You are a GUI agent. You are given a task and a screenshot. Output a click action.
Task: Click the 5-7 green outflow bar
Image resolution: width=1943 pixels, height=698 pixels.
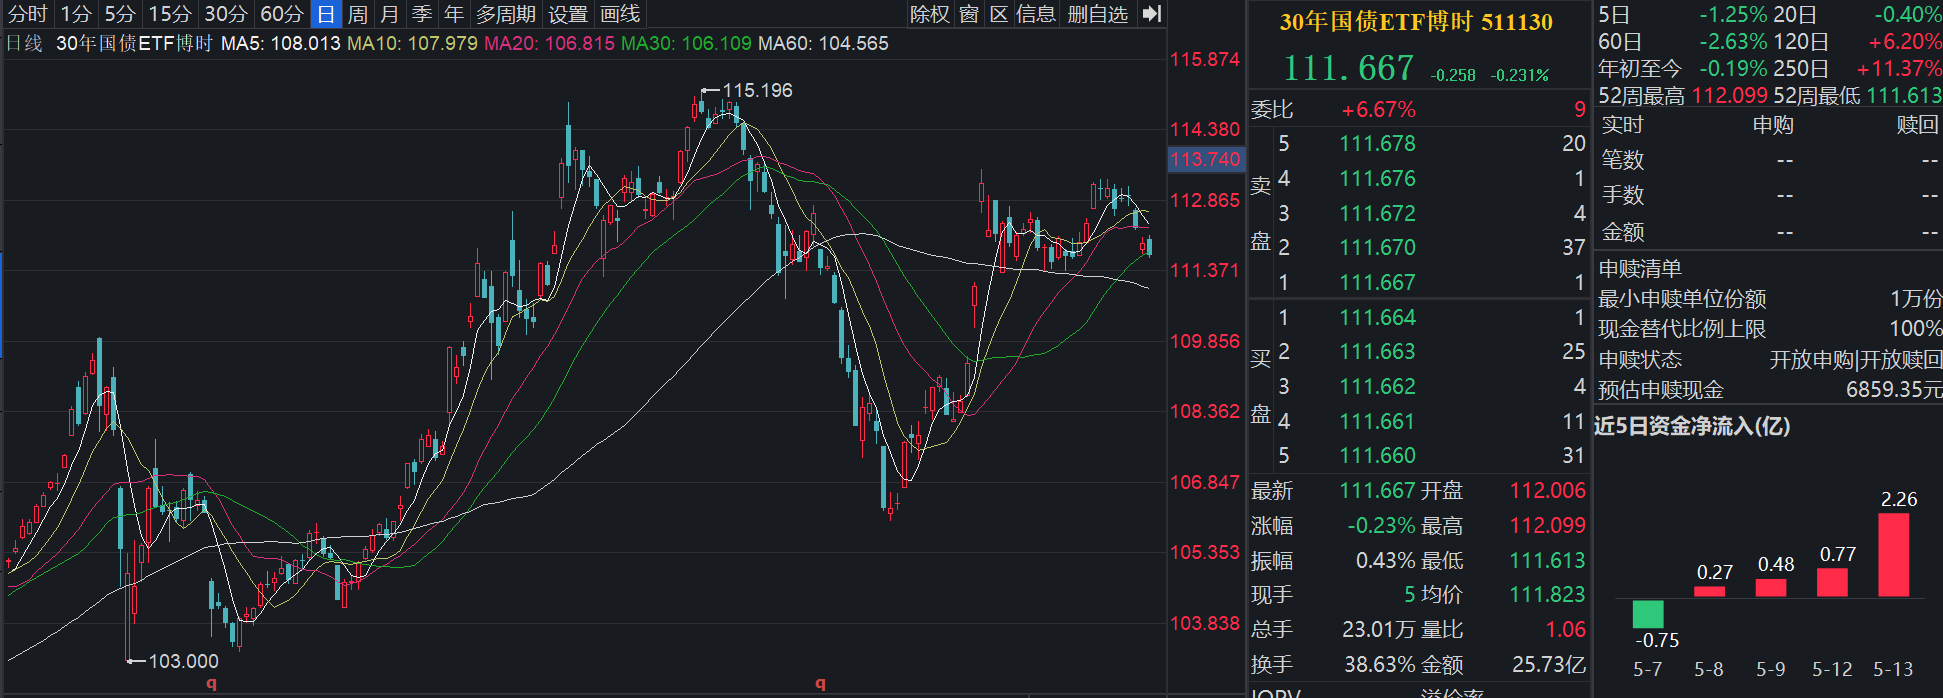(1647, 614)
